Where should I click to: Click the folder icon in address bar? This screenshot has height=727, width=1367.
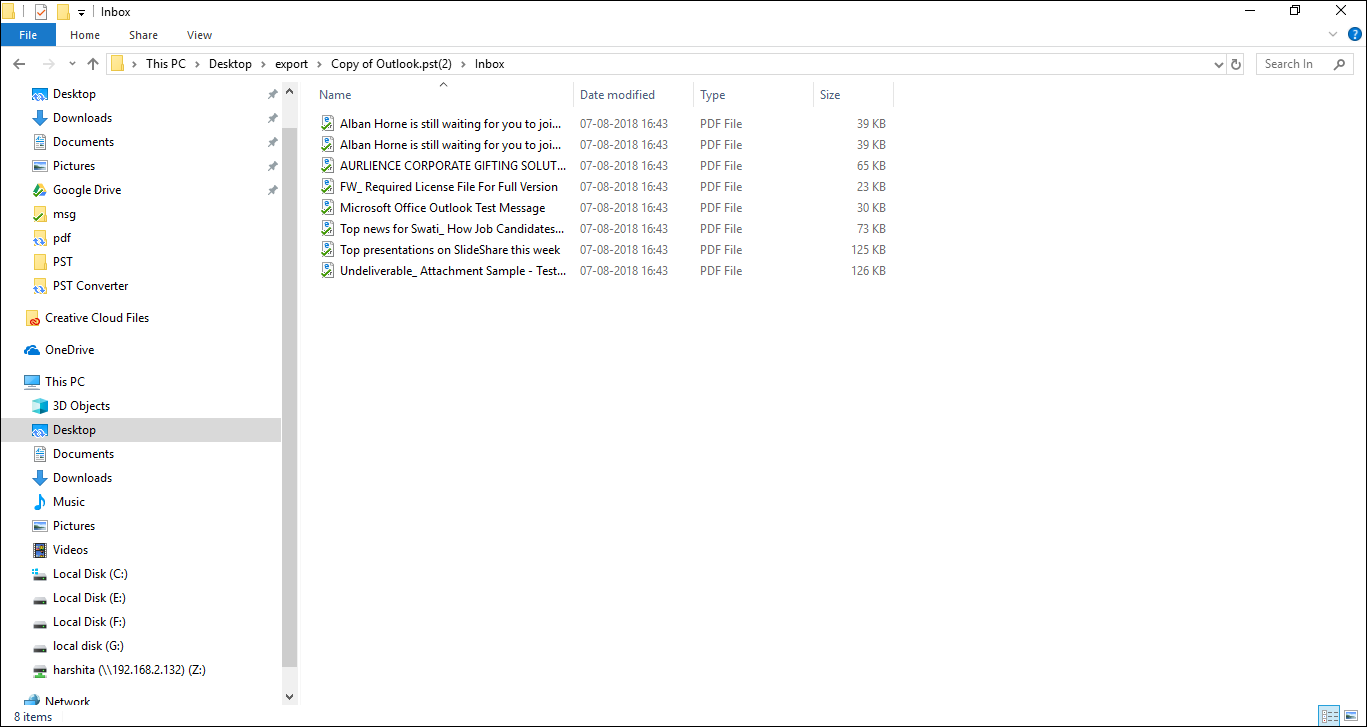pos(118,64)
